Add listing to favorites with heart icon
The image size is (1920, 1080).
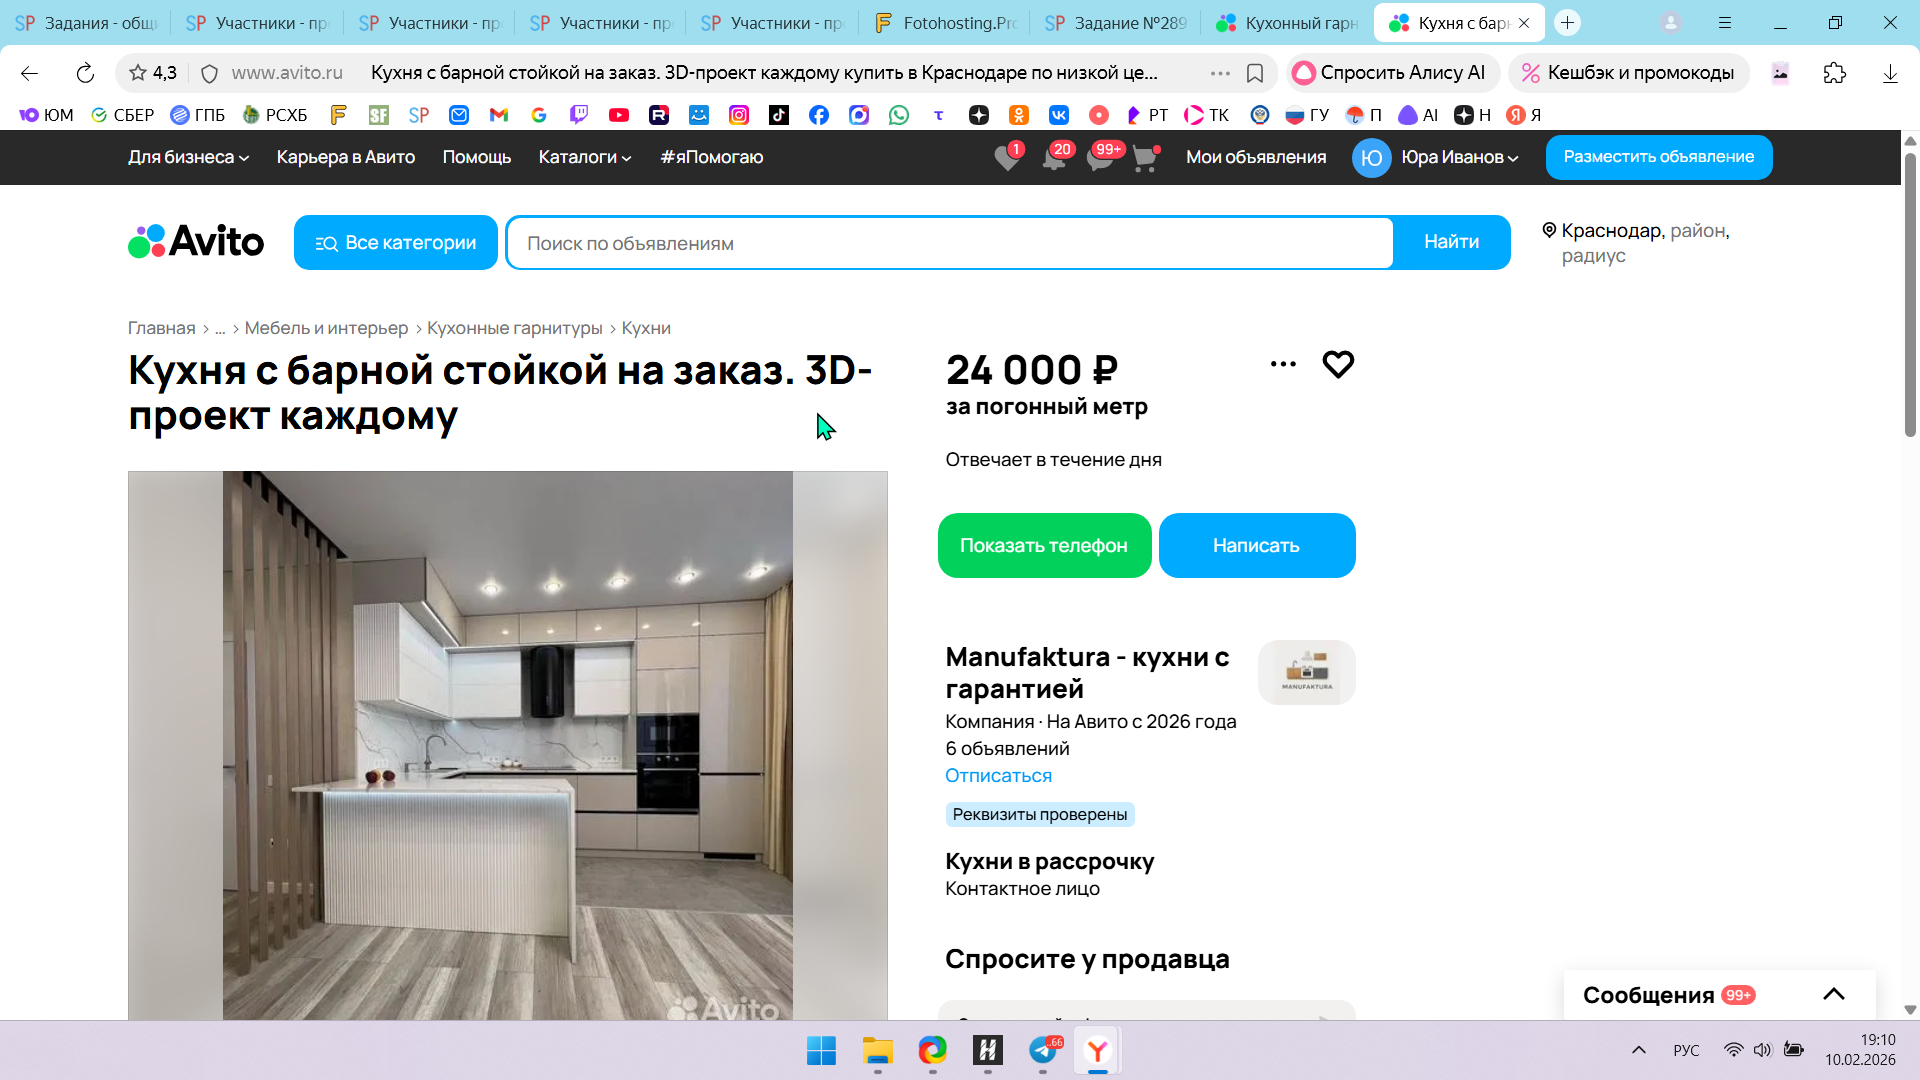point(1337,364)
